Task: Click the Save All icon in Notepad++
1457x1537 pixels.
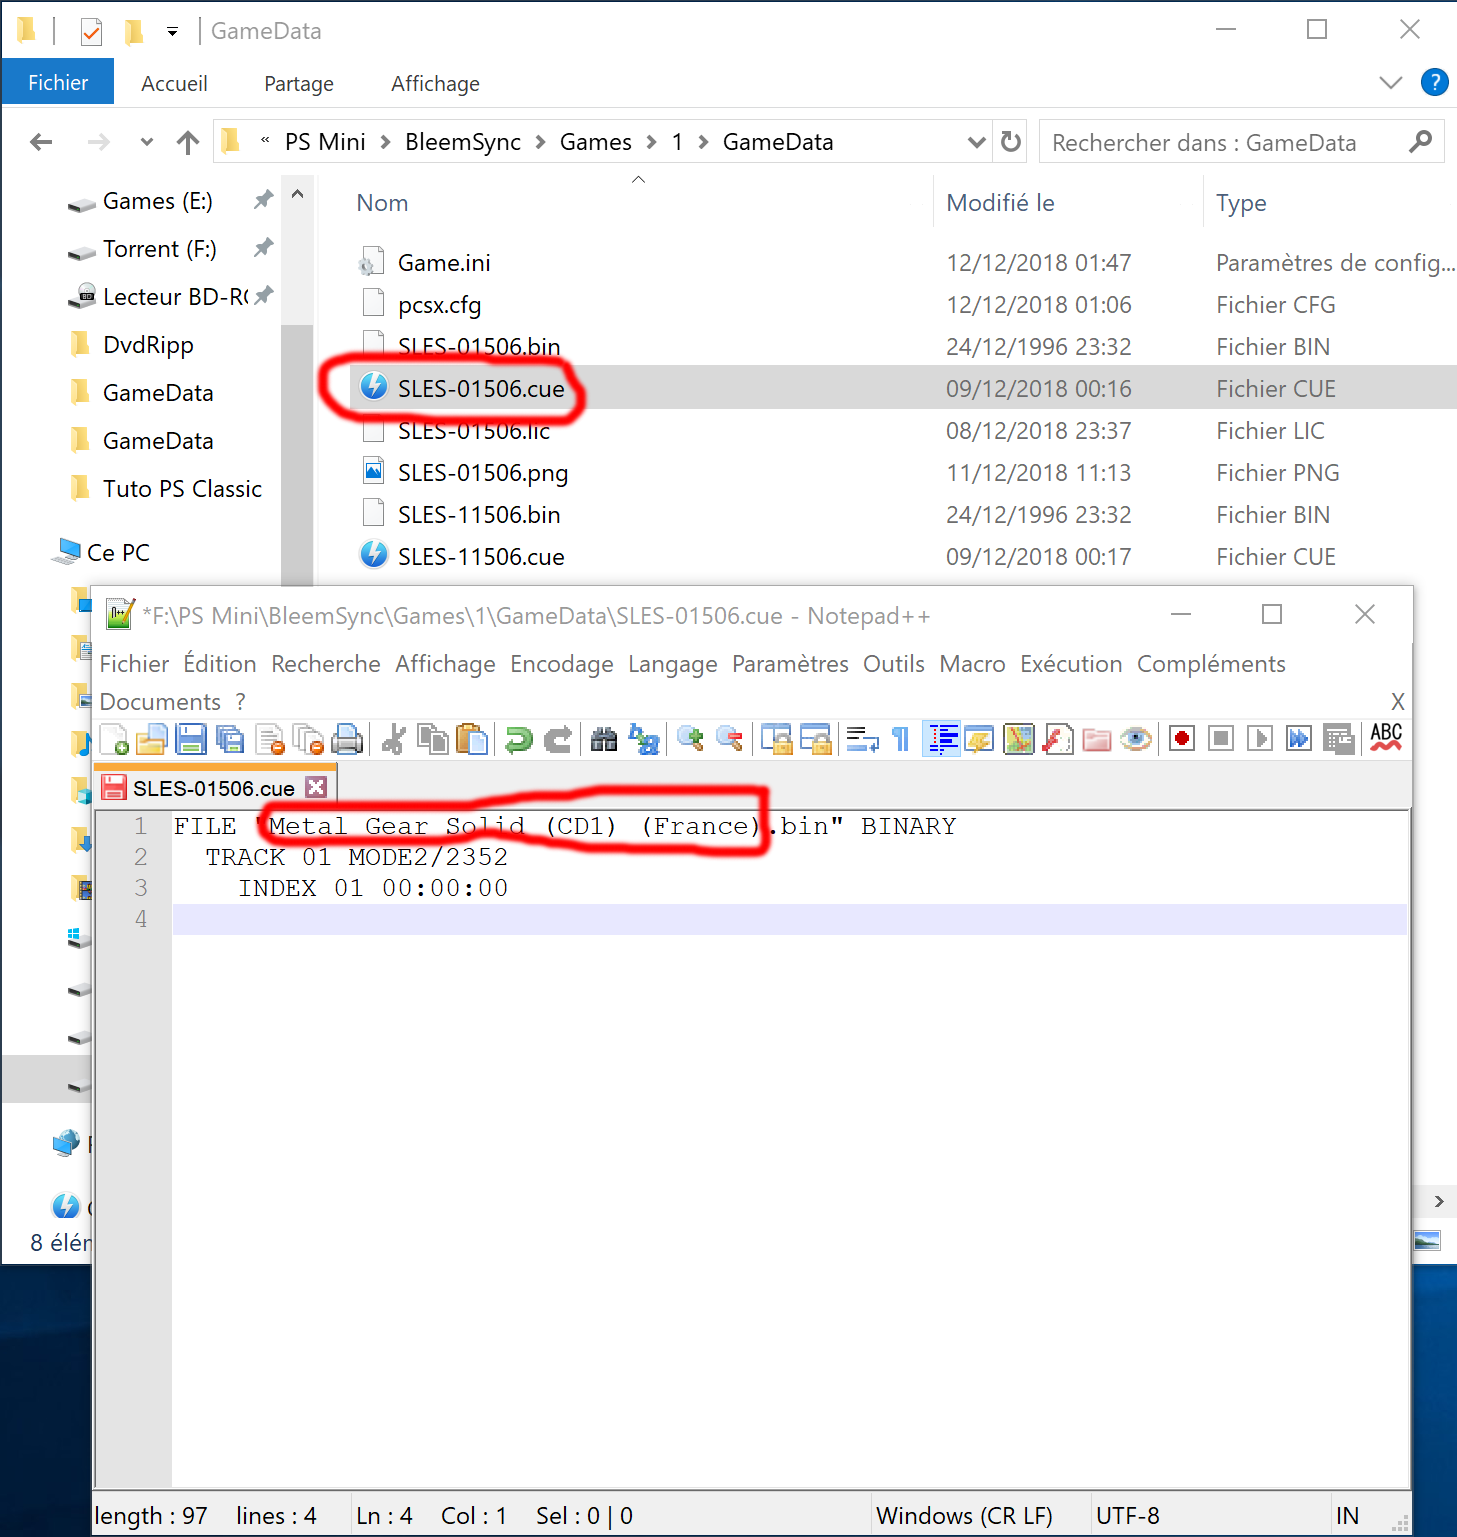Action: click(x=230, y=739)
